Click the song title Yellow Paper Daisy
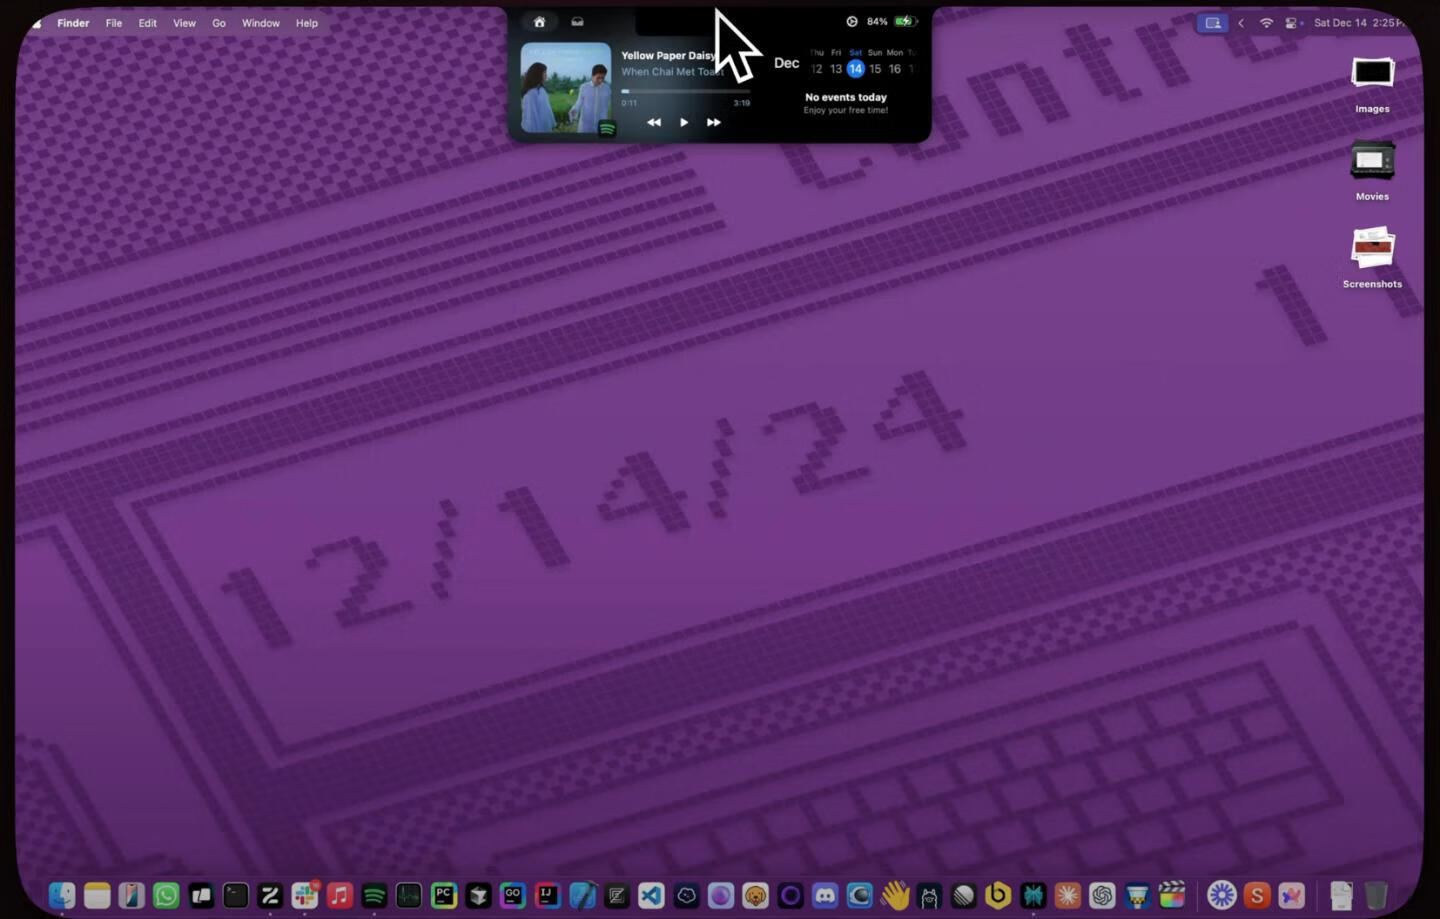The image size is (1440, 919). tap(668, 56)
